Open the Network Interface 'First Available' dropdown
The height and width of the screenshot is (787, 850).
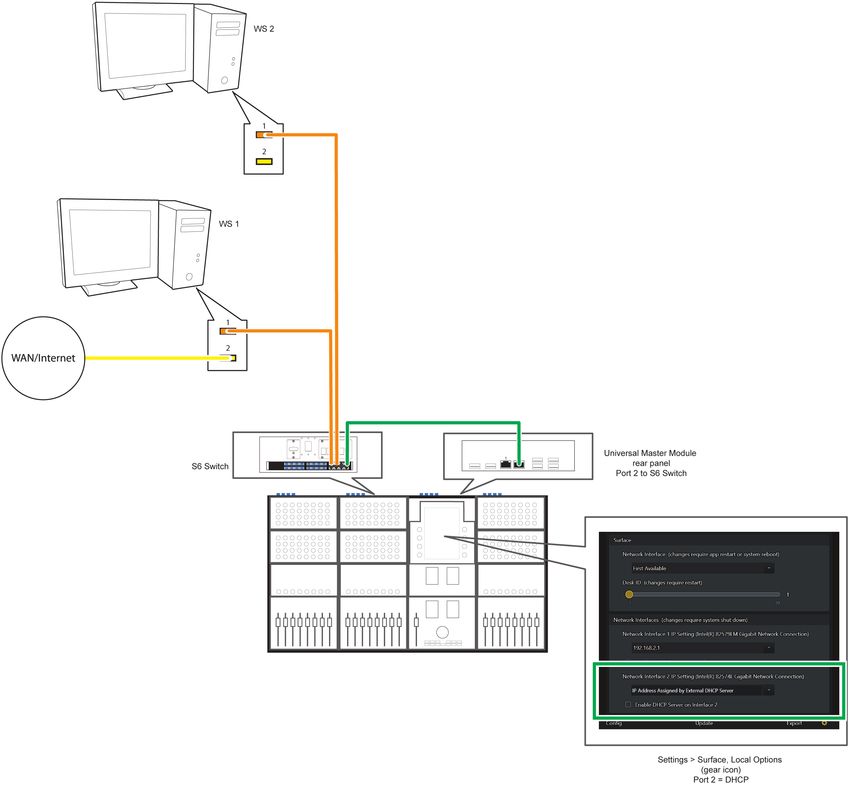coord(703,568)
